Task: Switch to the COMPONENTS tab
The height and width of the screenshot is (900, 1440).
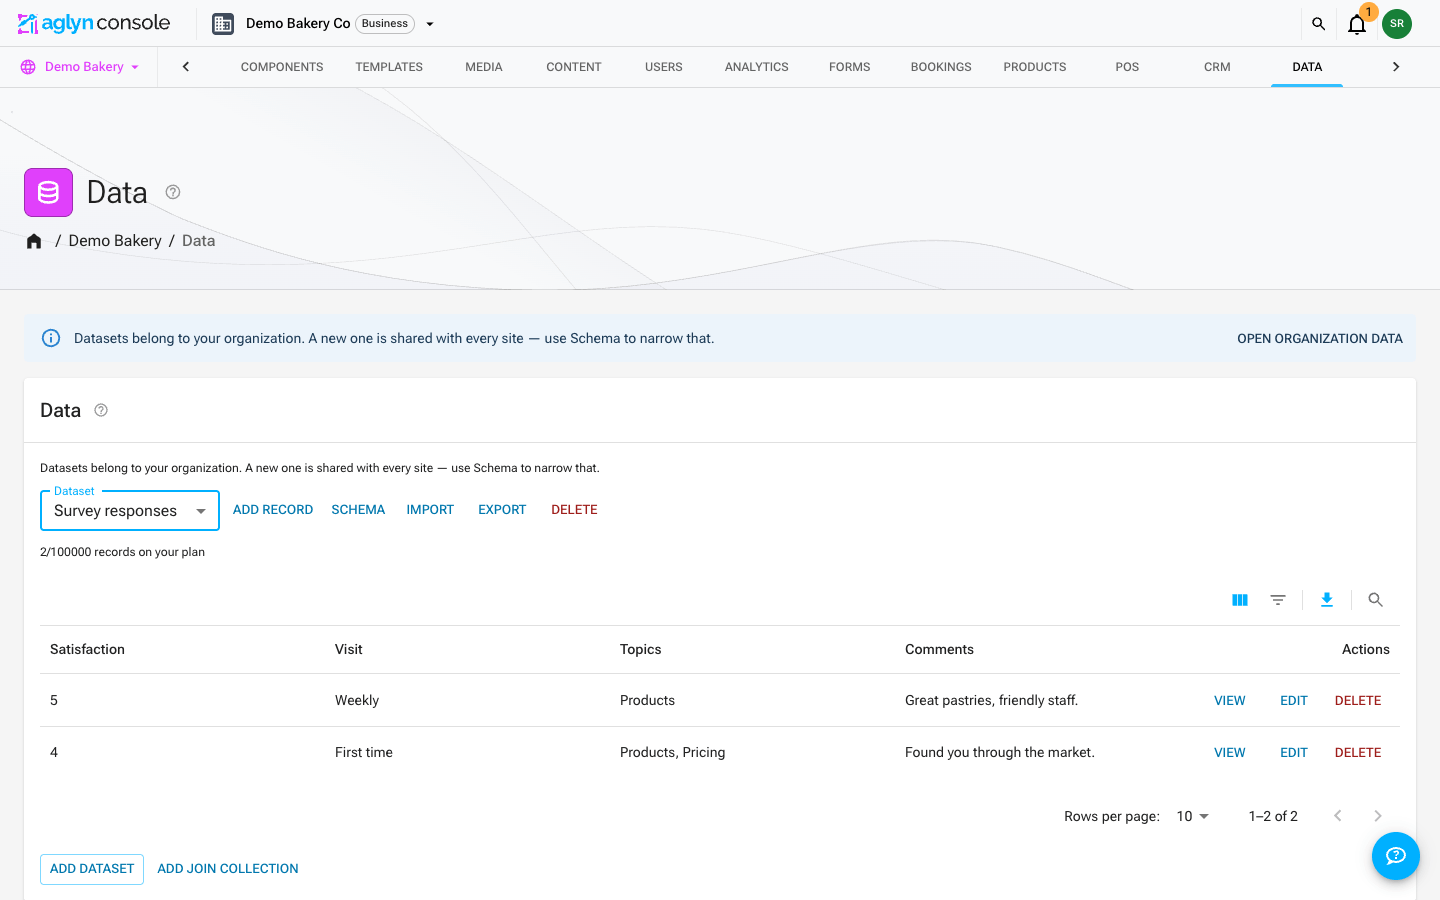Action: click(x=282, y=67)
